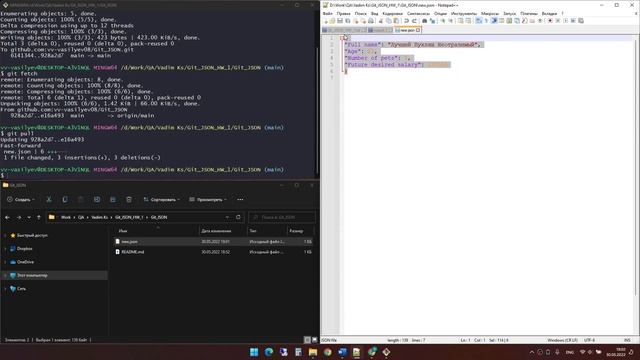This screenshot has width=640, height=360.
Task: Click Save All icon in Notepad++ toolbar
Action: pyautogui.click(x=347, y=21)
